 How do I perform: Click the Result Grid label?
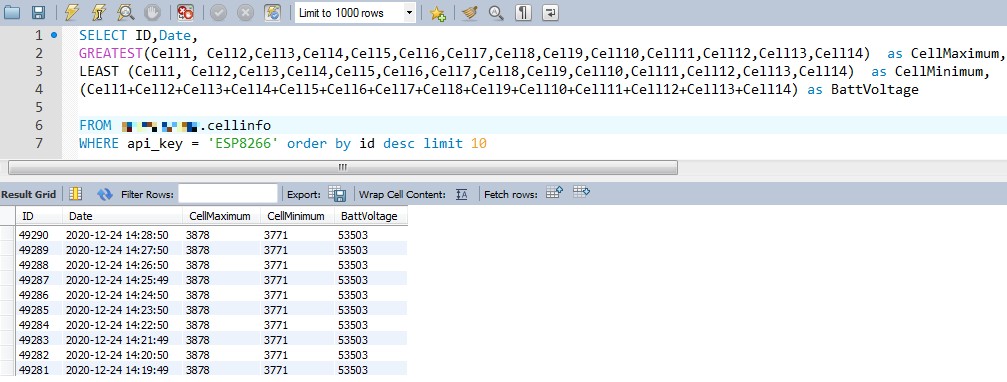(28, 194)
